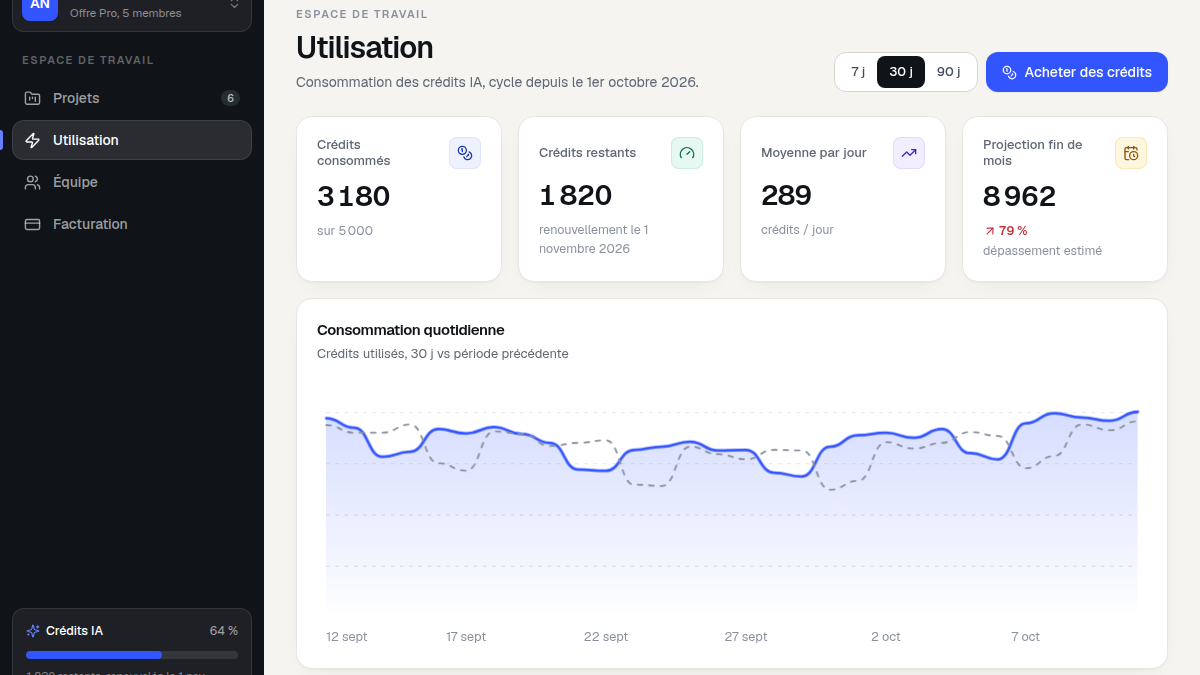
Task: Click the subtitle starting with Consommation des crédits IA
Action: tap(497, 82)
